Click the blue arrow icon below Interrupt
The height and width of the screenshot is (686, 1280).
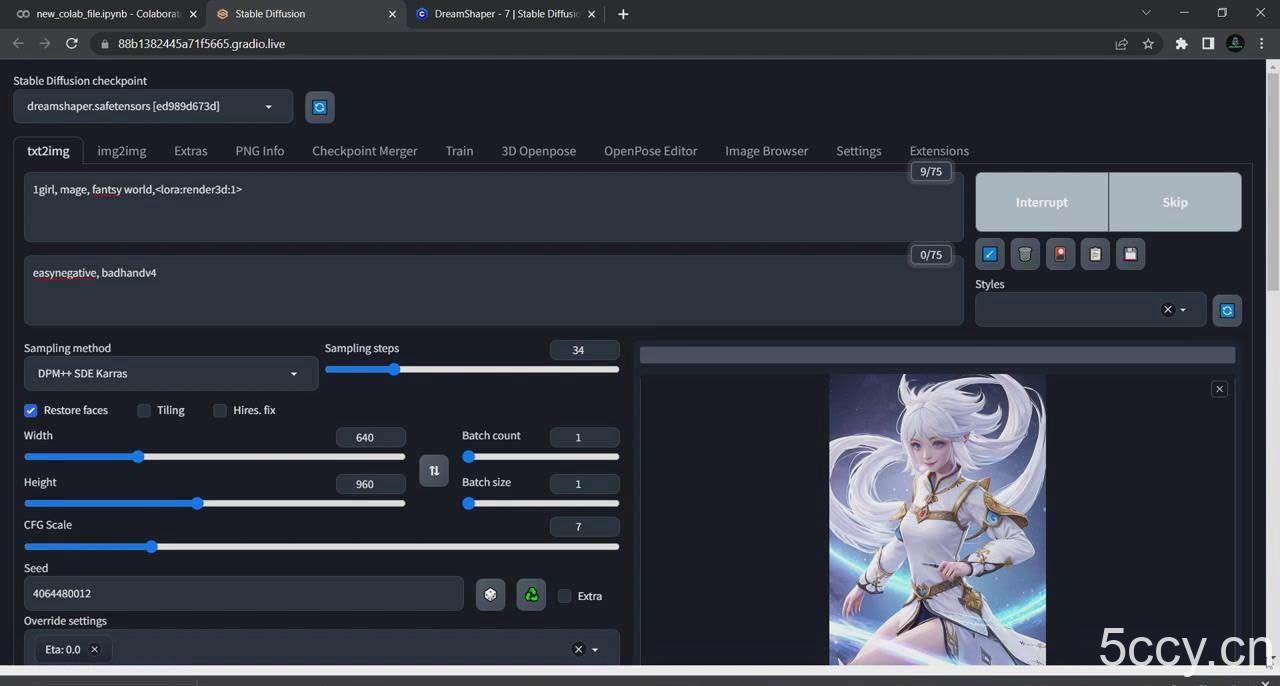tap(990, 254)
